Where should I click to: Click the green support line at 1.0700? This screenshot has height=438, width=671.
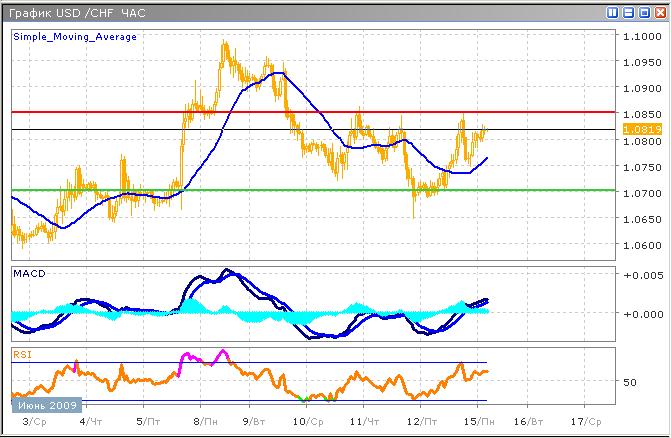pos(300,190)
